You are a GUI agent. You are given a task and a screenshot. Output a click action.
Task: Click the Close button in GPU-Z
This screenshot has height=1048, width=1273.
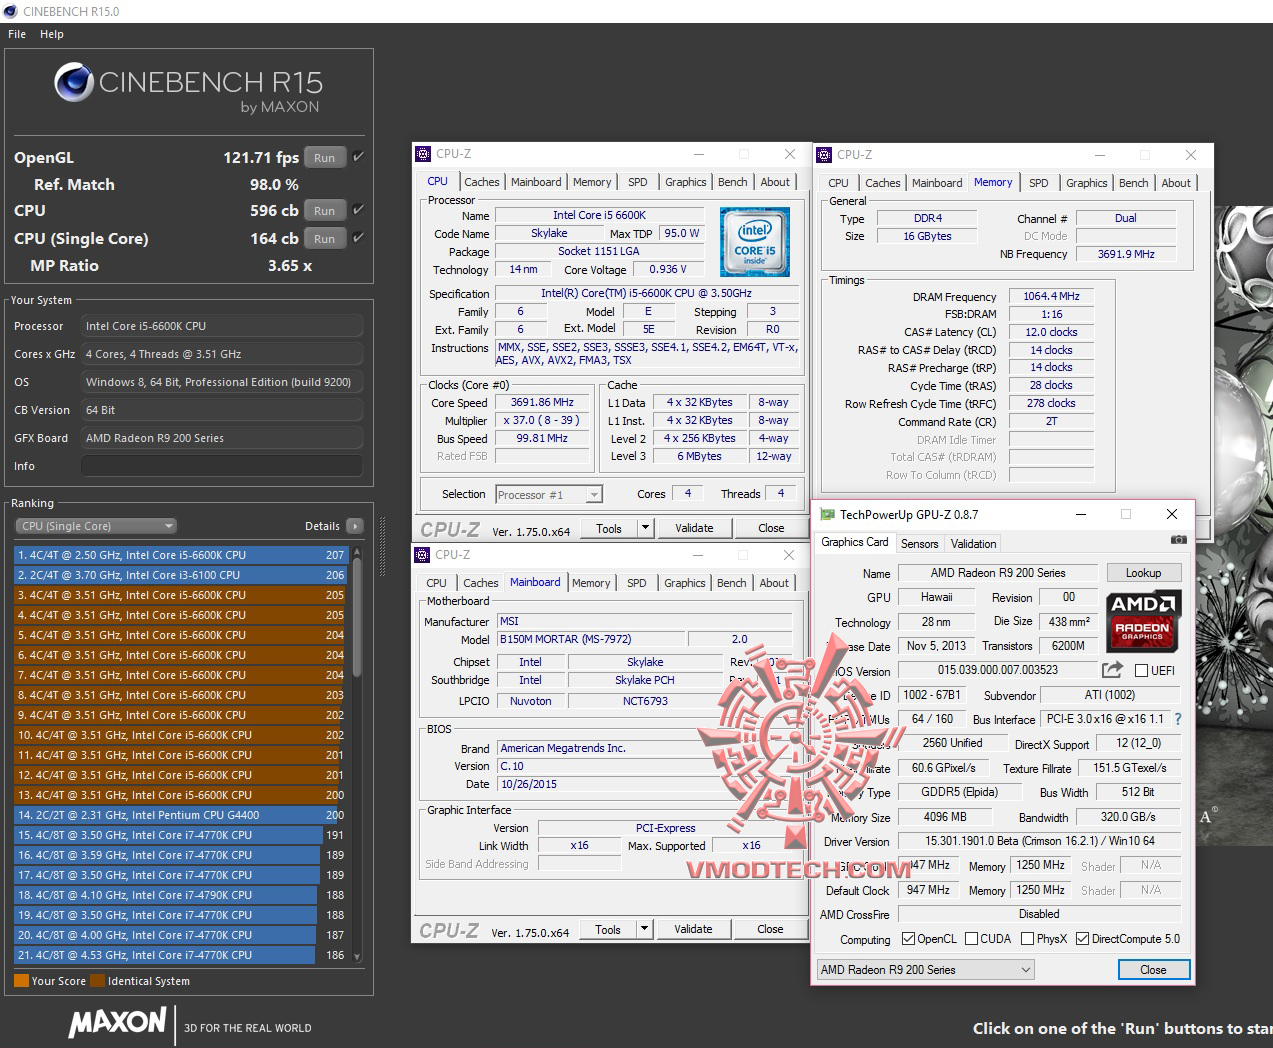pos(1153,970)
